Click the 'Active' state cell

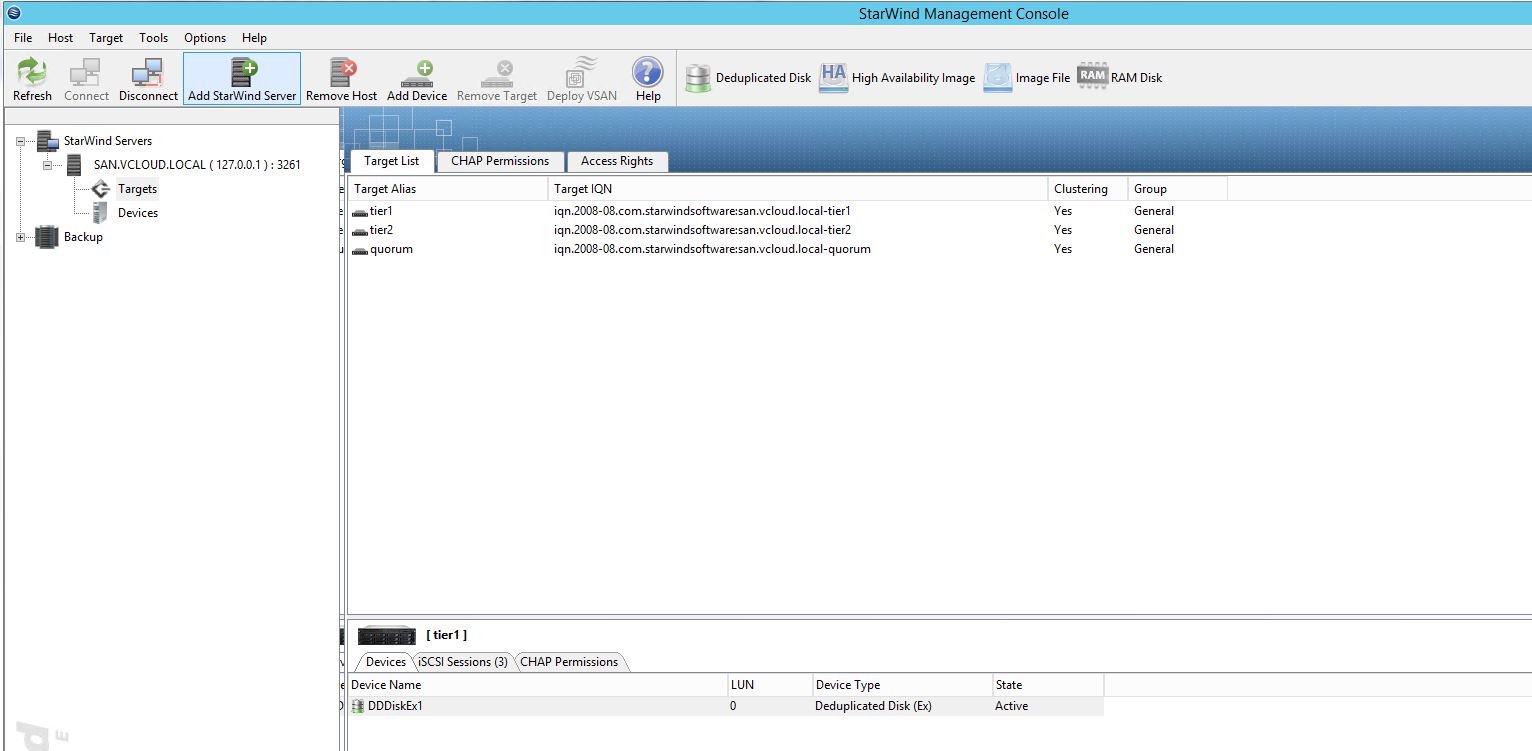[1011, 706]
